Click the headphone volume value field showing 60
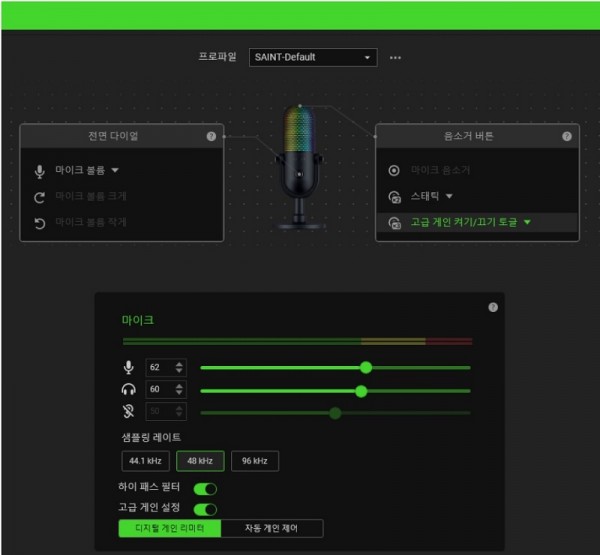600x555 pixels. click(x=159, y=390)
